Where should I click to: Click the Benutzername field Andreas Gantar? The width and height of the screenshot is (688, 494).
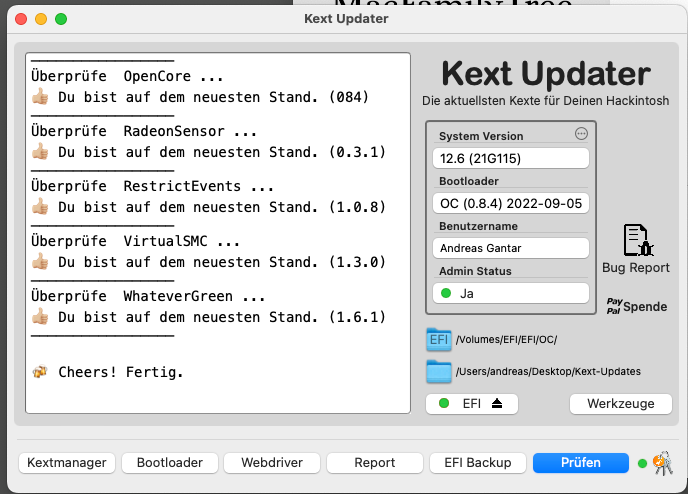coord(511,248)
